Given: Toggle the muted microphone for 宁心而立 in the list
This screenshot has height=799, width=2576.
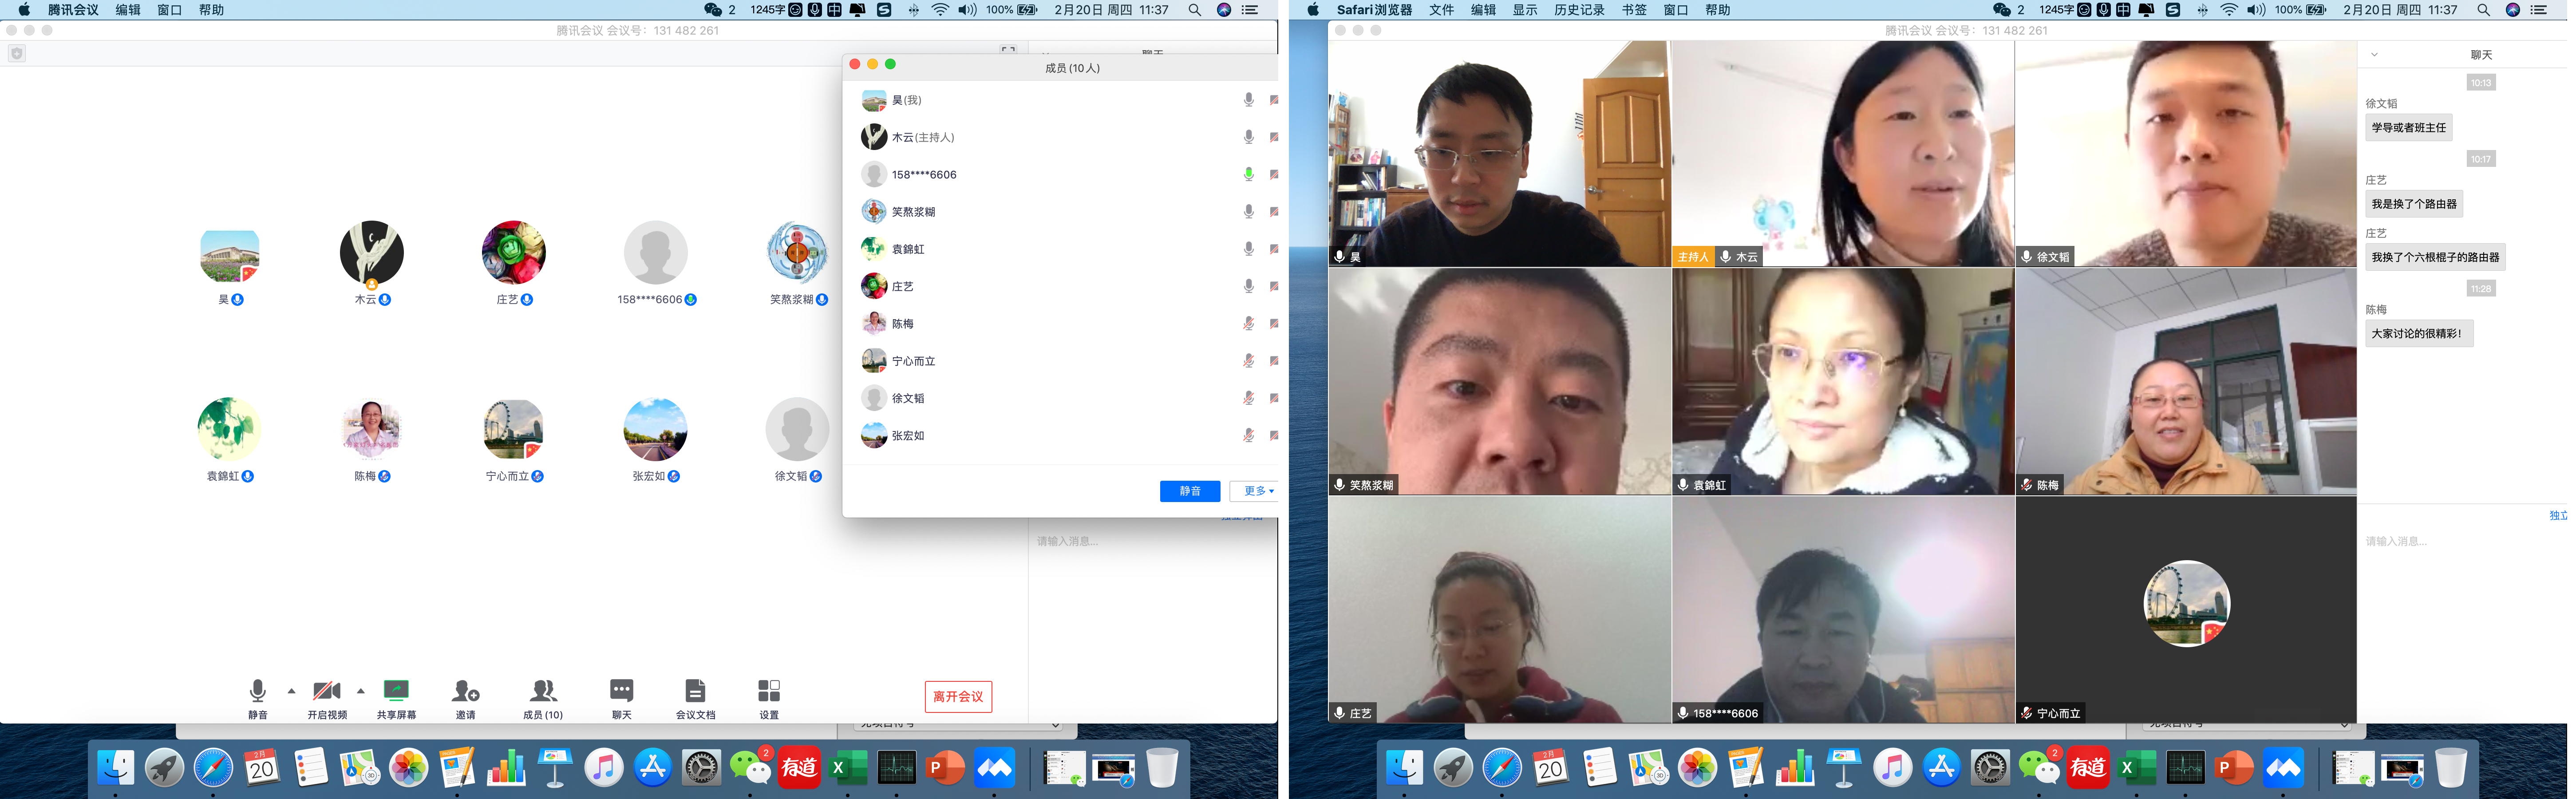Looking at the screenshot, I should pos(1248,361).
